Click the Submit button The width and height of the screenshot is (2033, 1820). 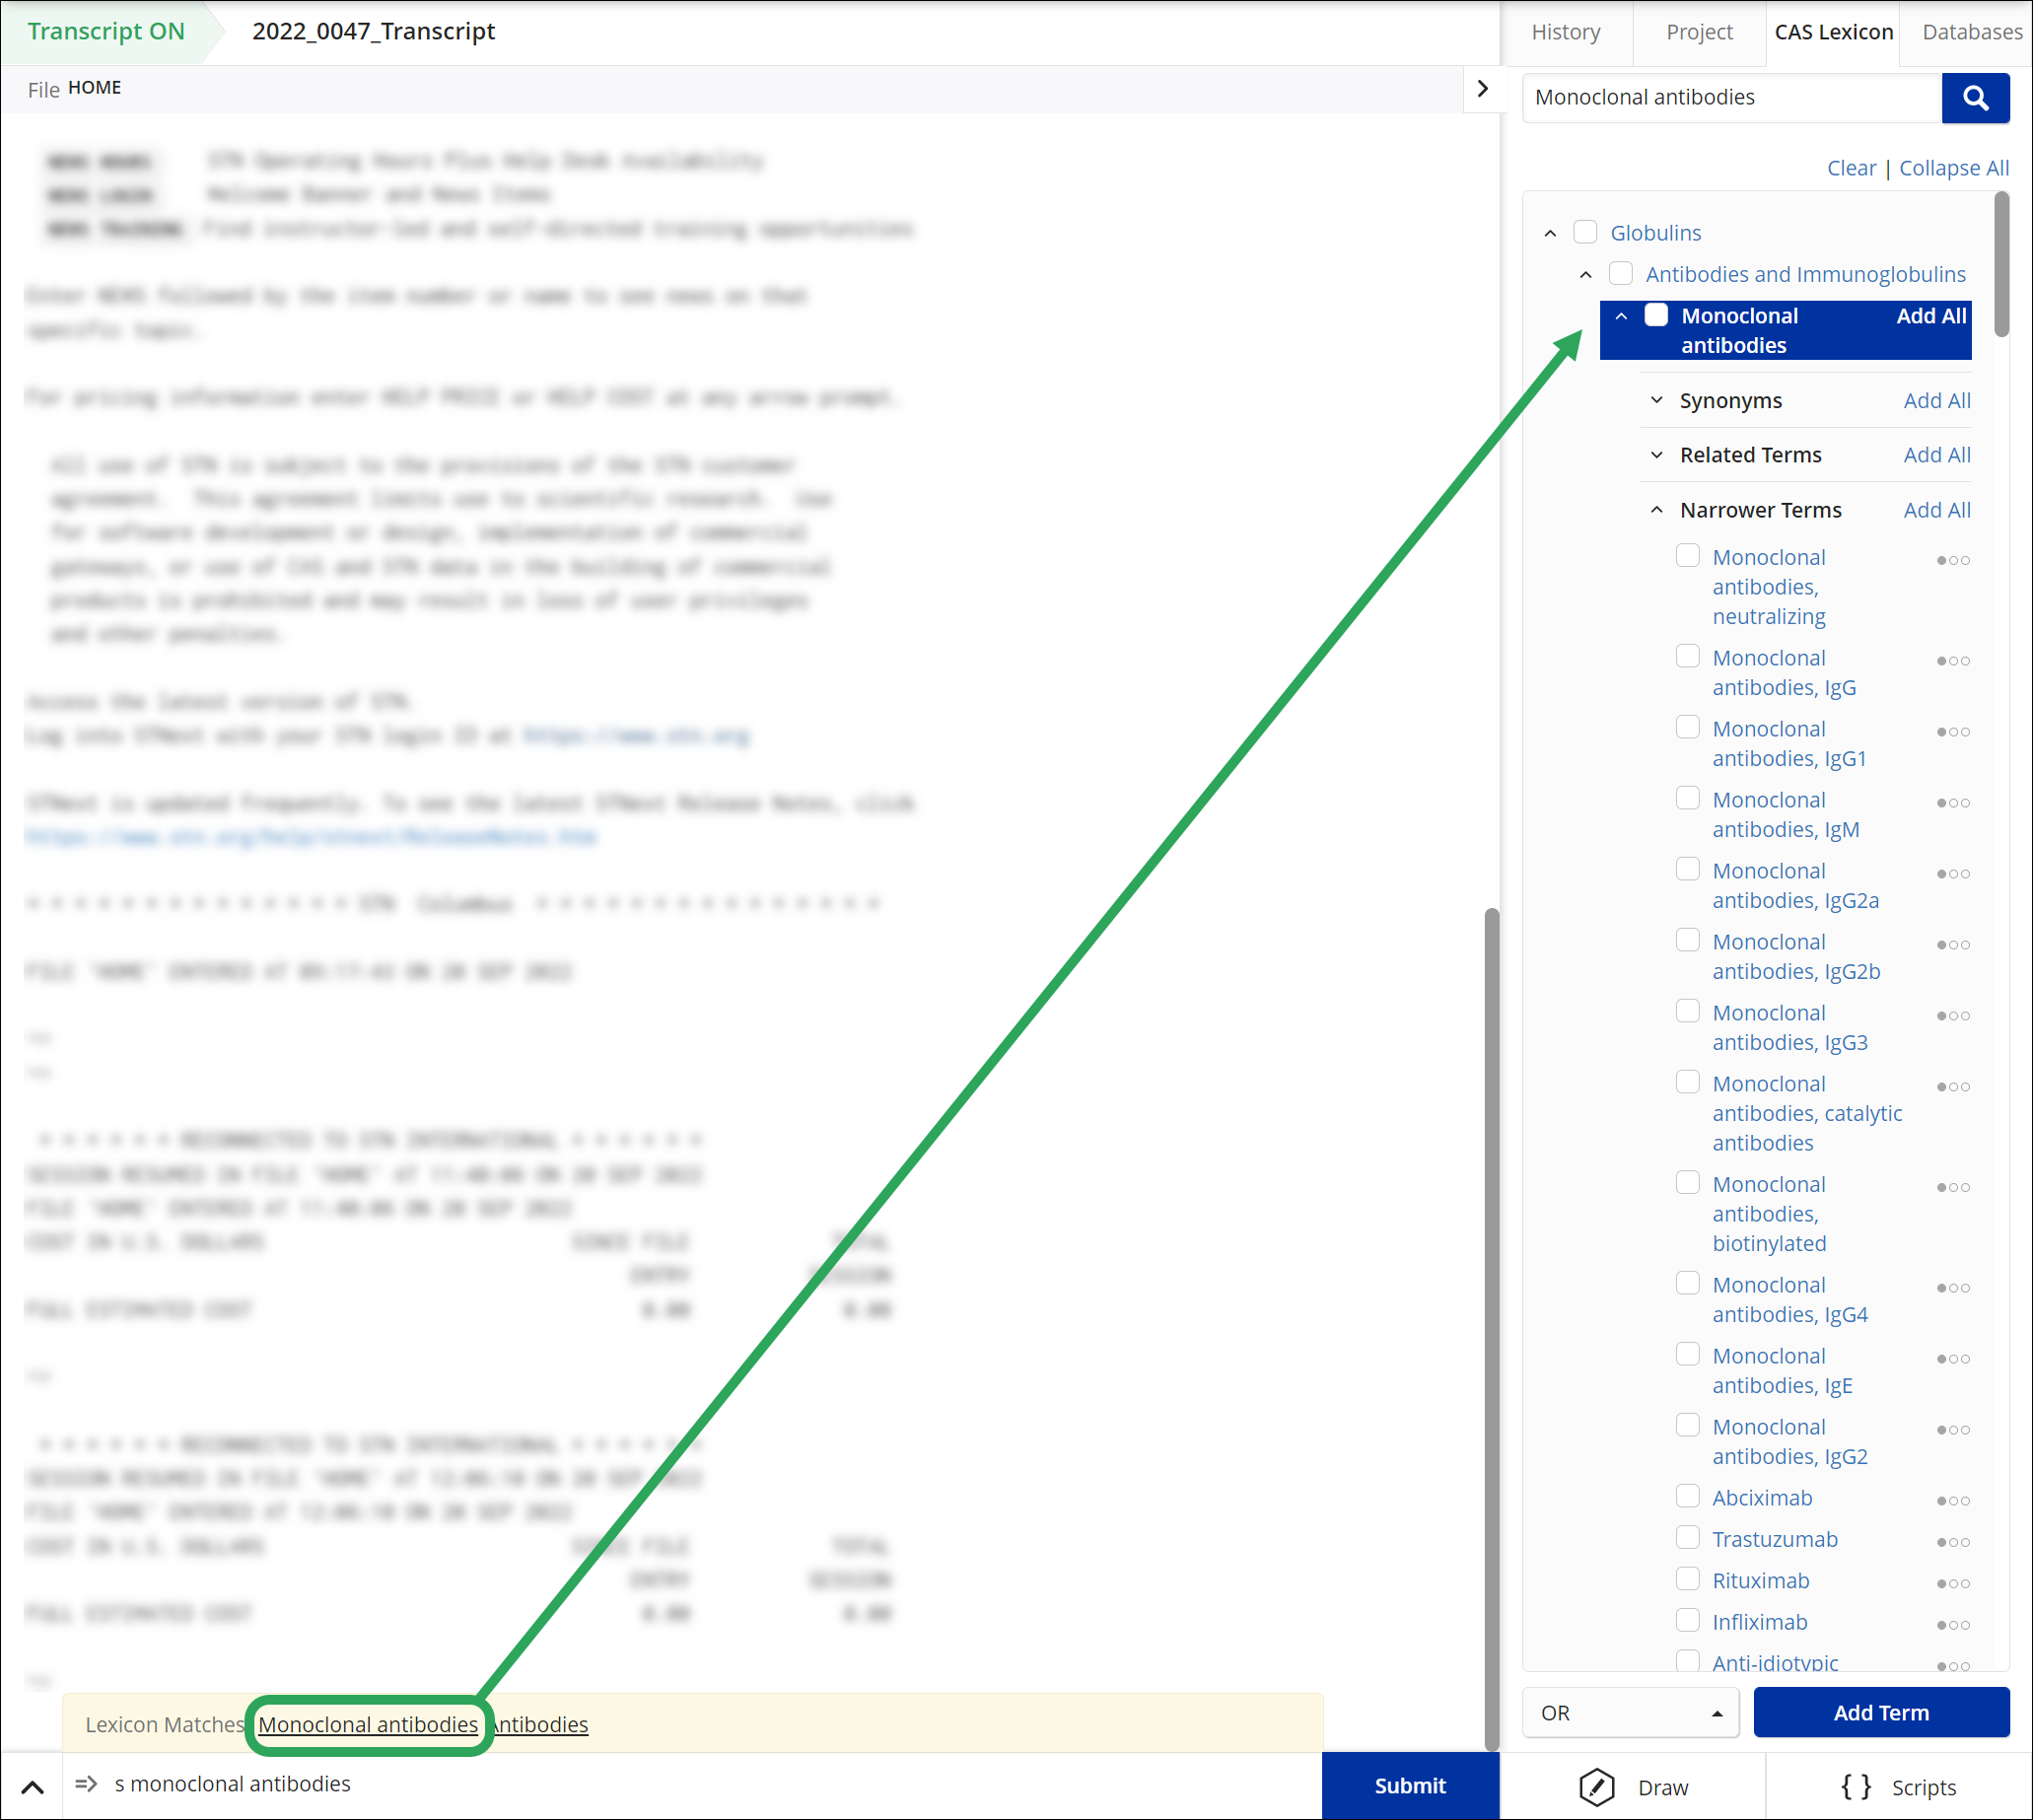1410,1786
